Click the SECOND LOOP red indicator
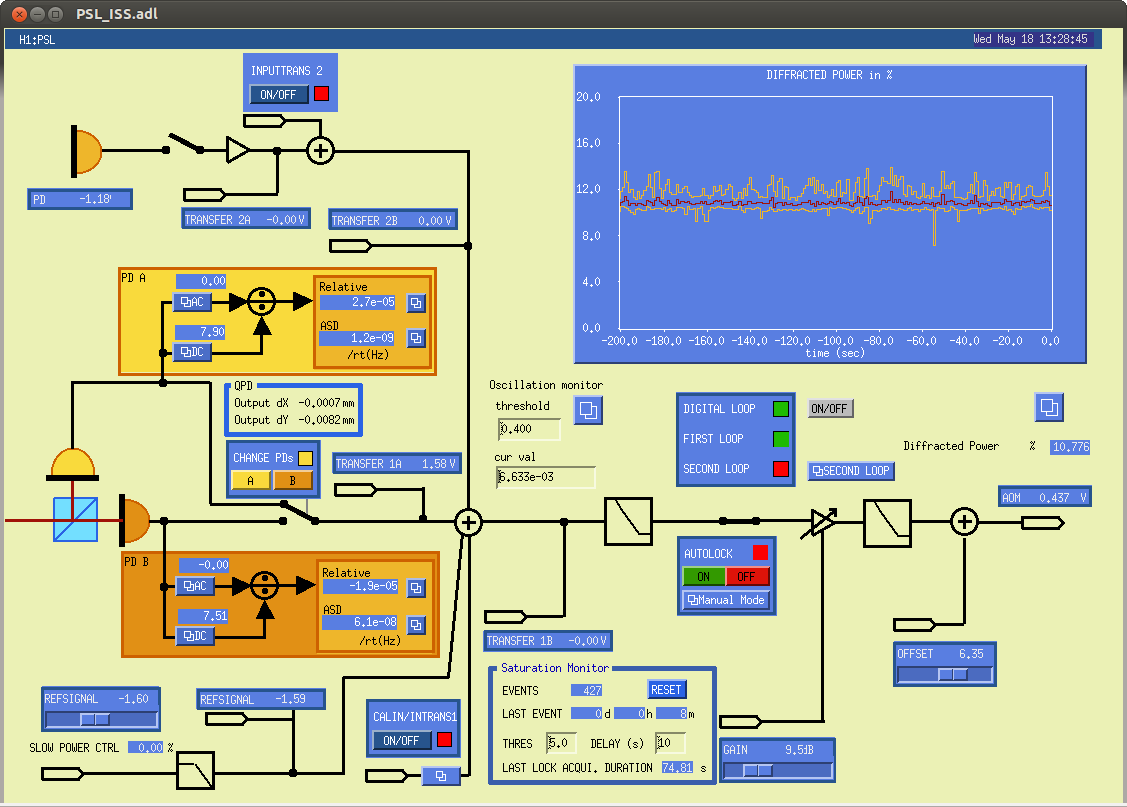This screenshot has width=1127, height=807. pos(781,469)
